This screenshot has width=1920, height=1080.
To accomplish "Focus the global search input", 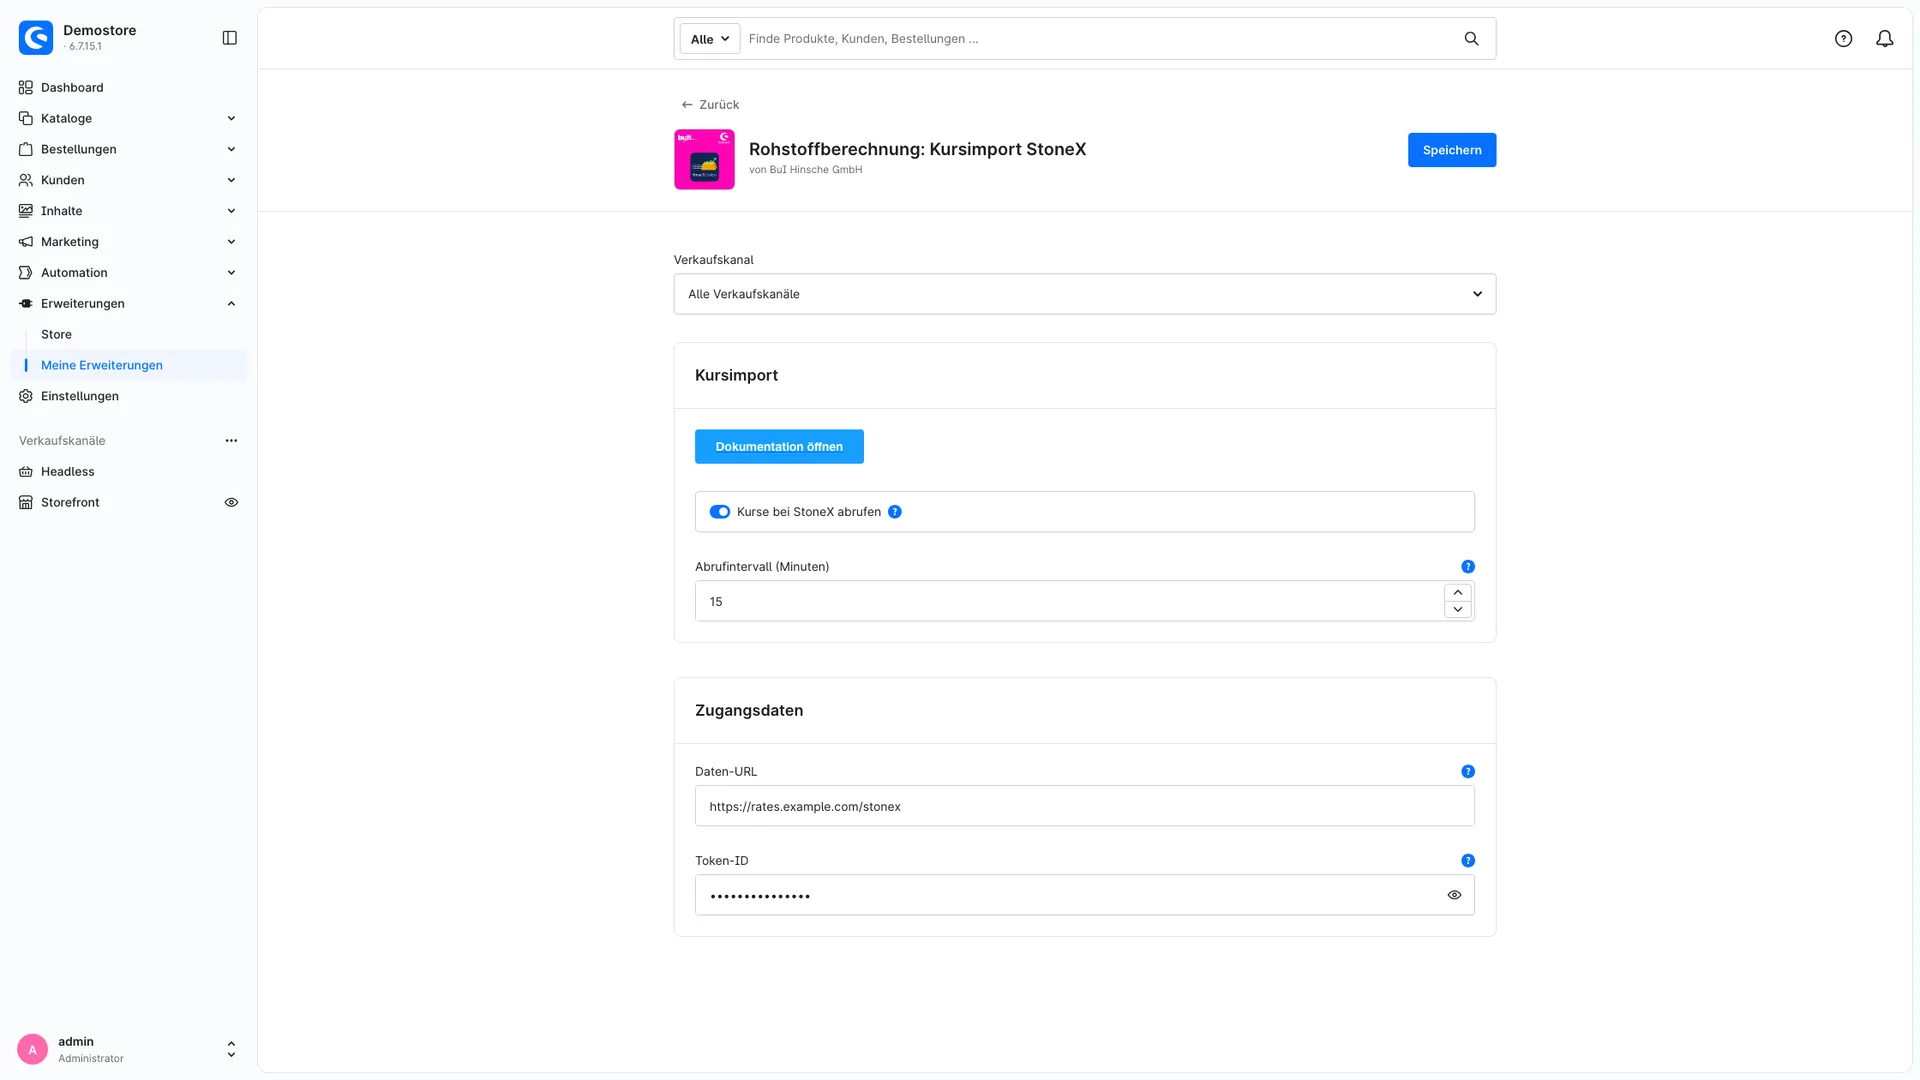I will pyautogui.click(x=1100, y=39).
